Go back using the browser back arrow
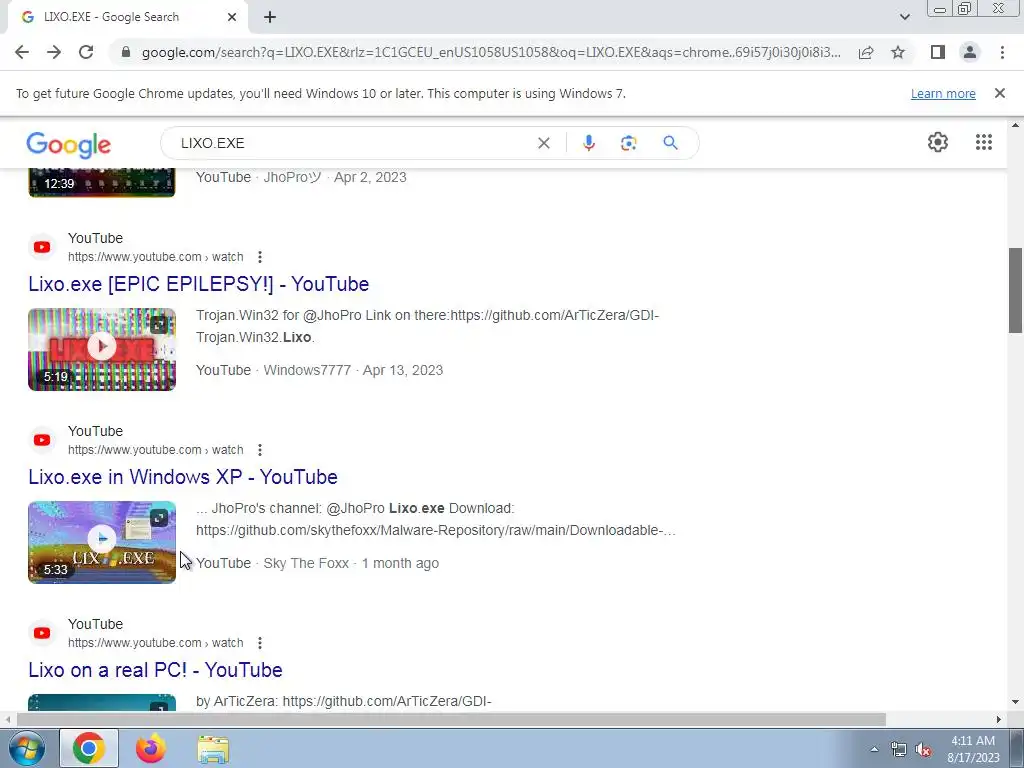 coord(22,52)
